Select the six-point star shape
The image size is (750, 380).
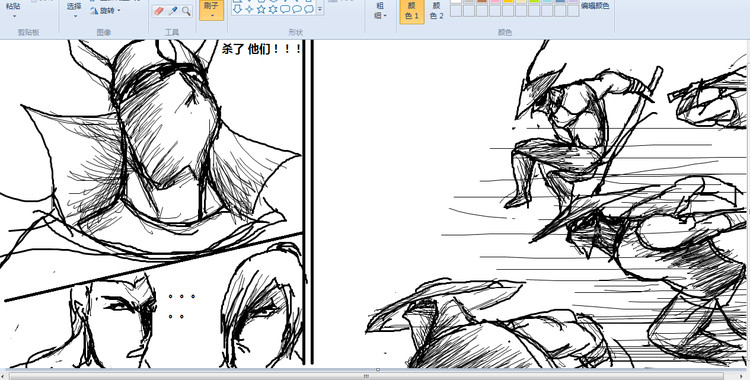coord(273,9)
